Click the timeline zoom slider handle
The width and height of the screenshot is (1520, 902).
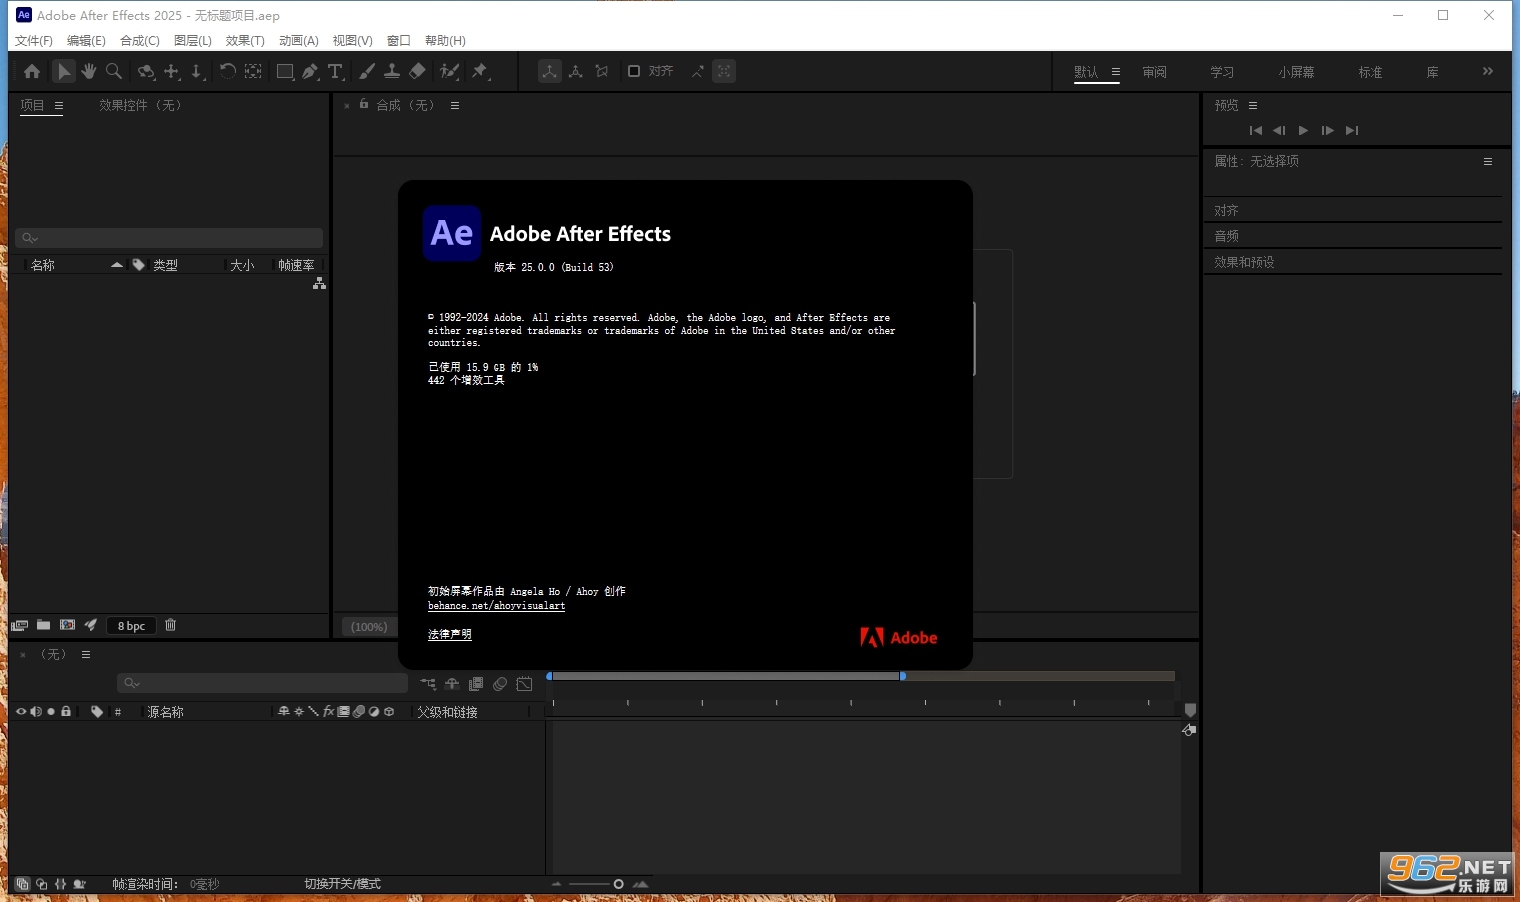point(618,884)
